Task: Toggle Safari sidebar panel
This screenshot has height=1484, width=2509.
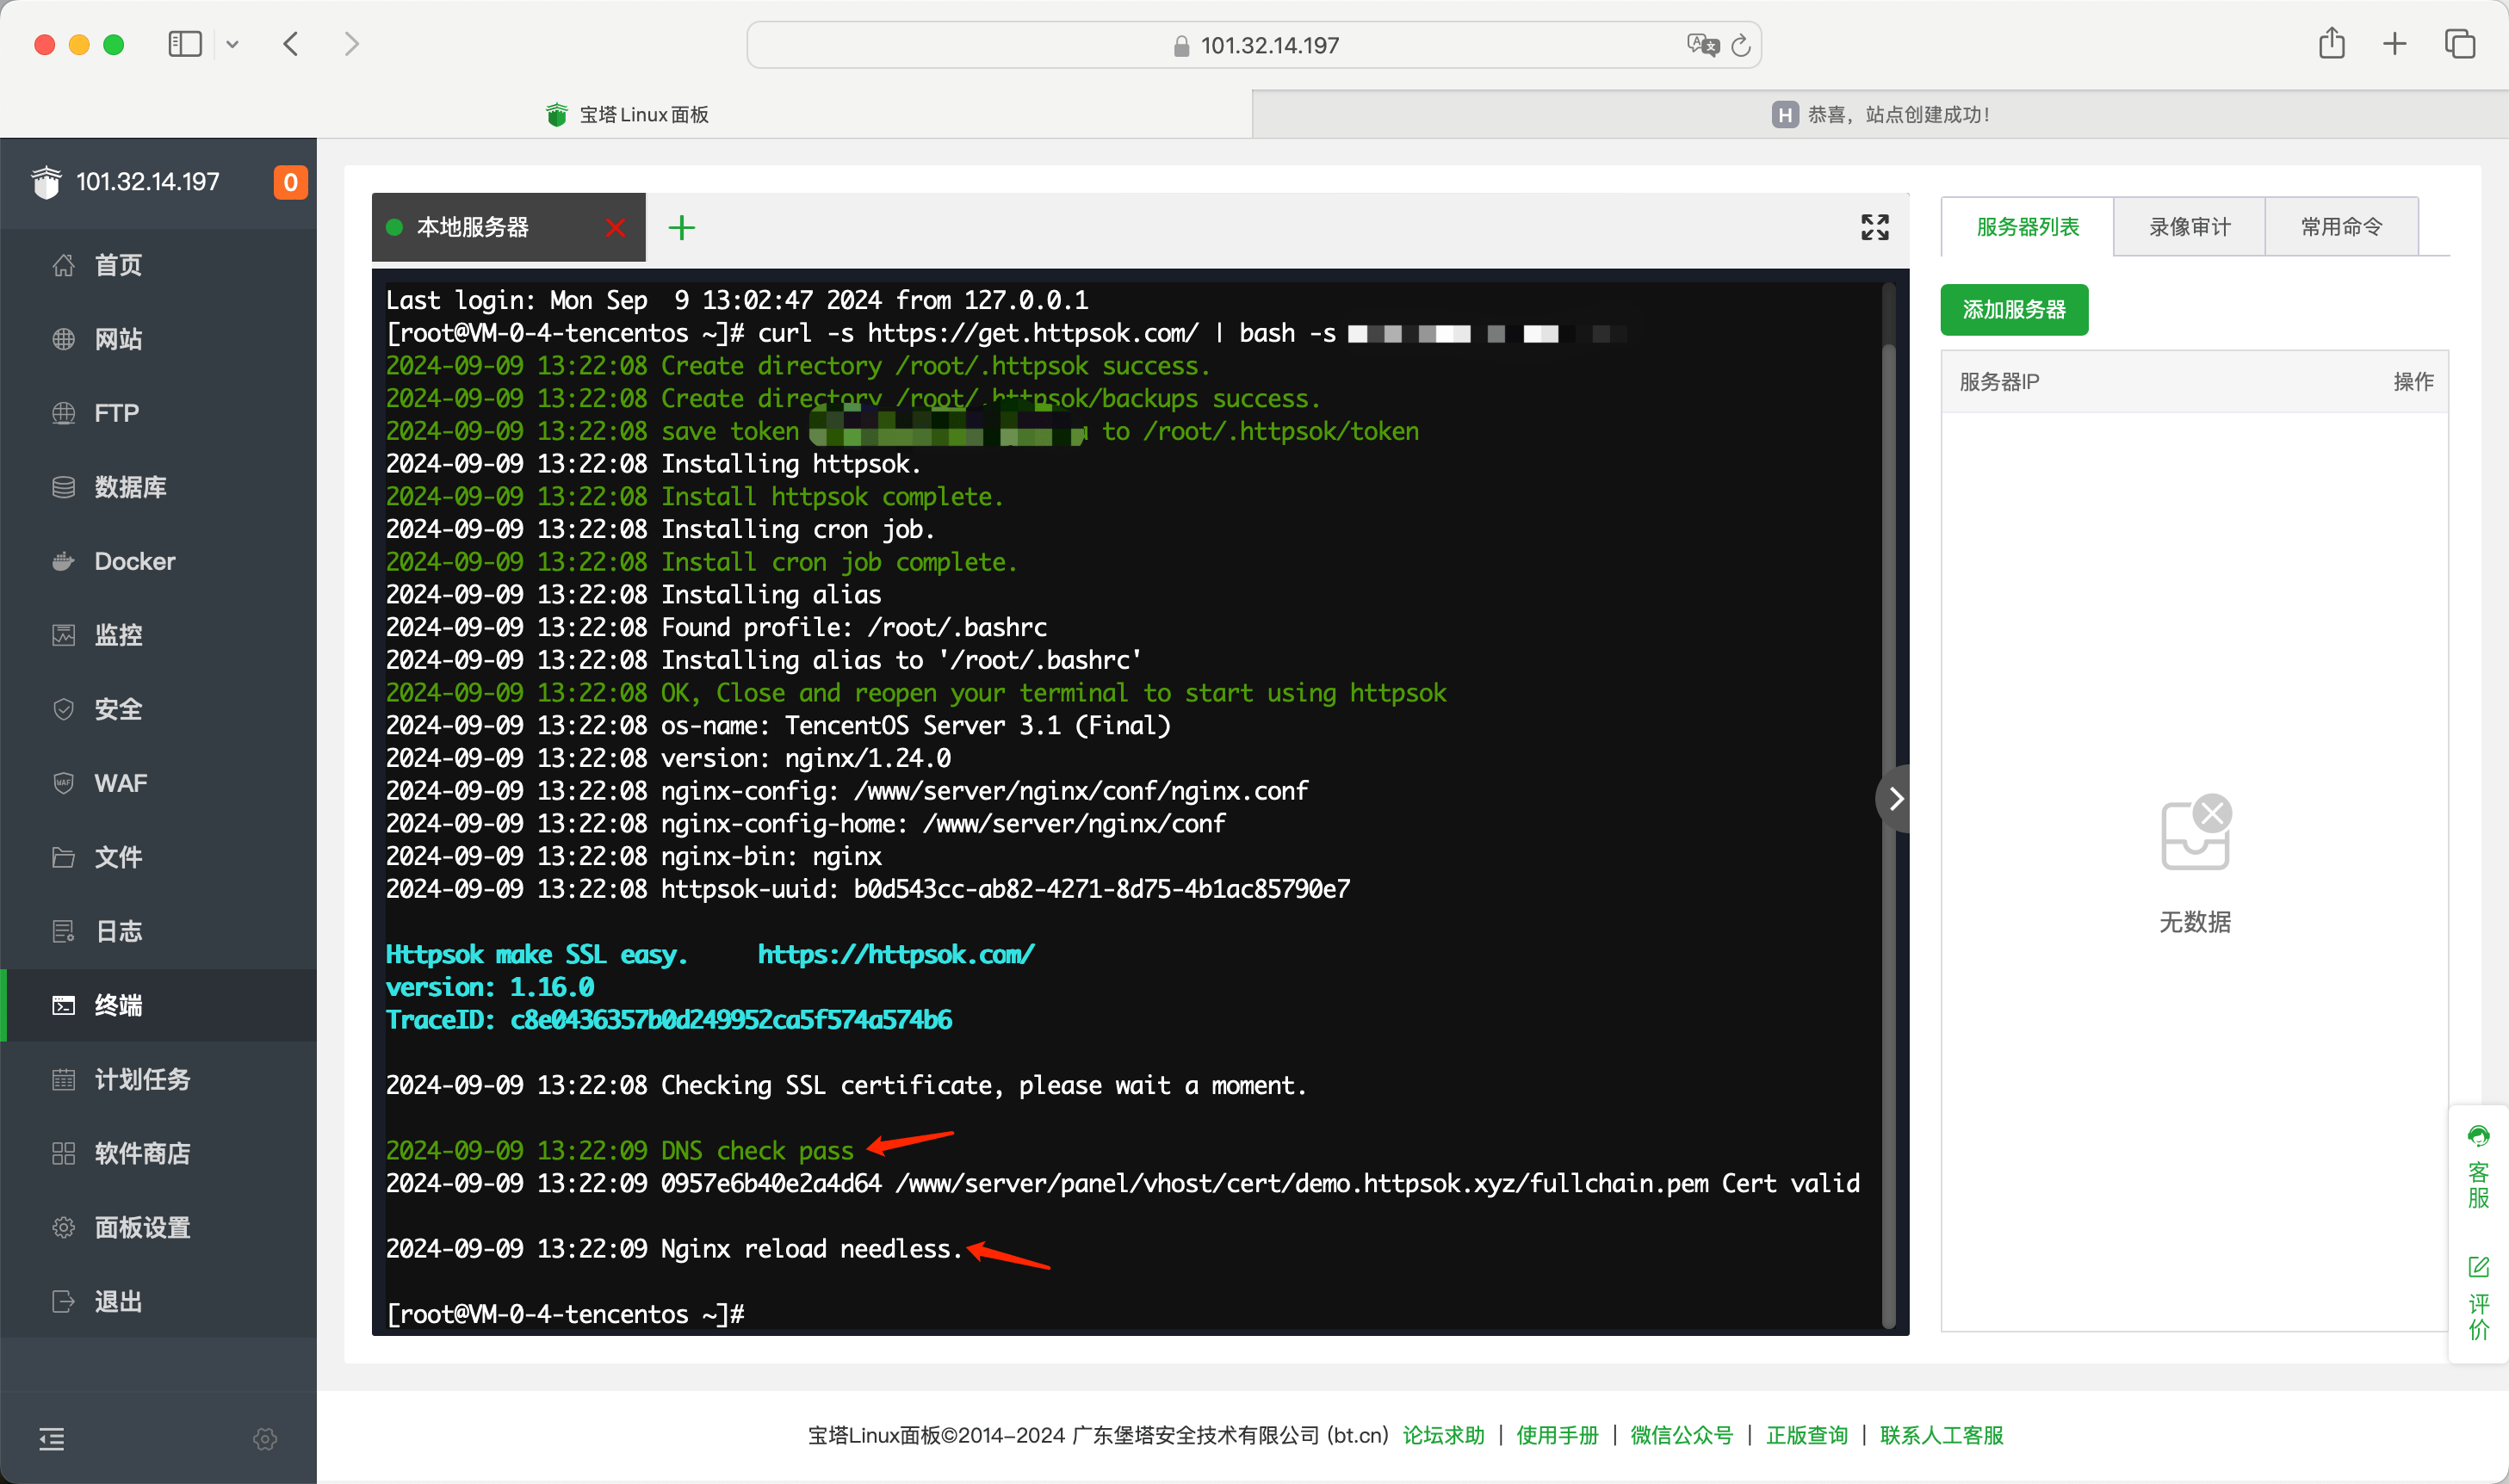Action: coord(185,44)
